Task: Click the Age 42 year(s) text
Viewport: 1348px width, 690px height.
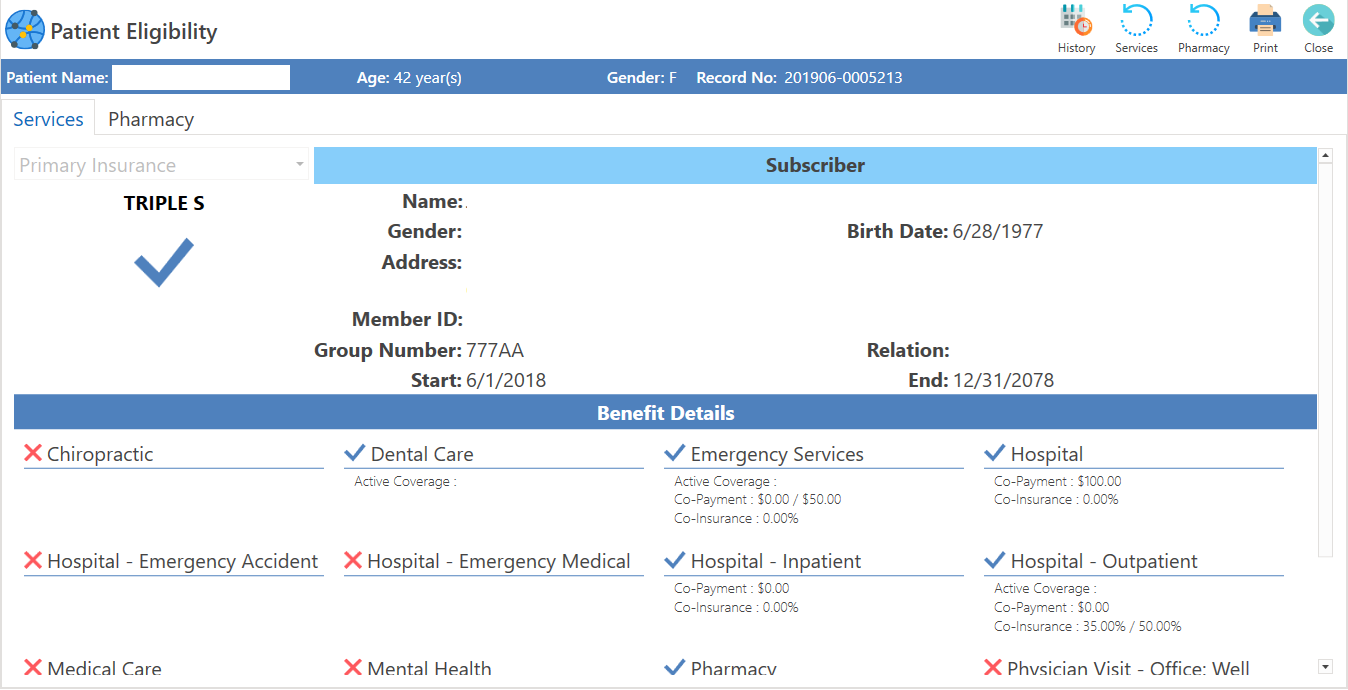Action: point(410,77)
